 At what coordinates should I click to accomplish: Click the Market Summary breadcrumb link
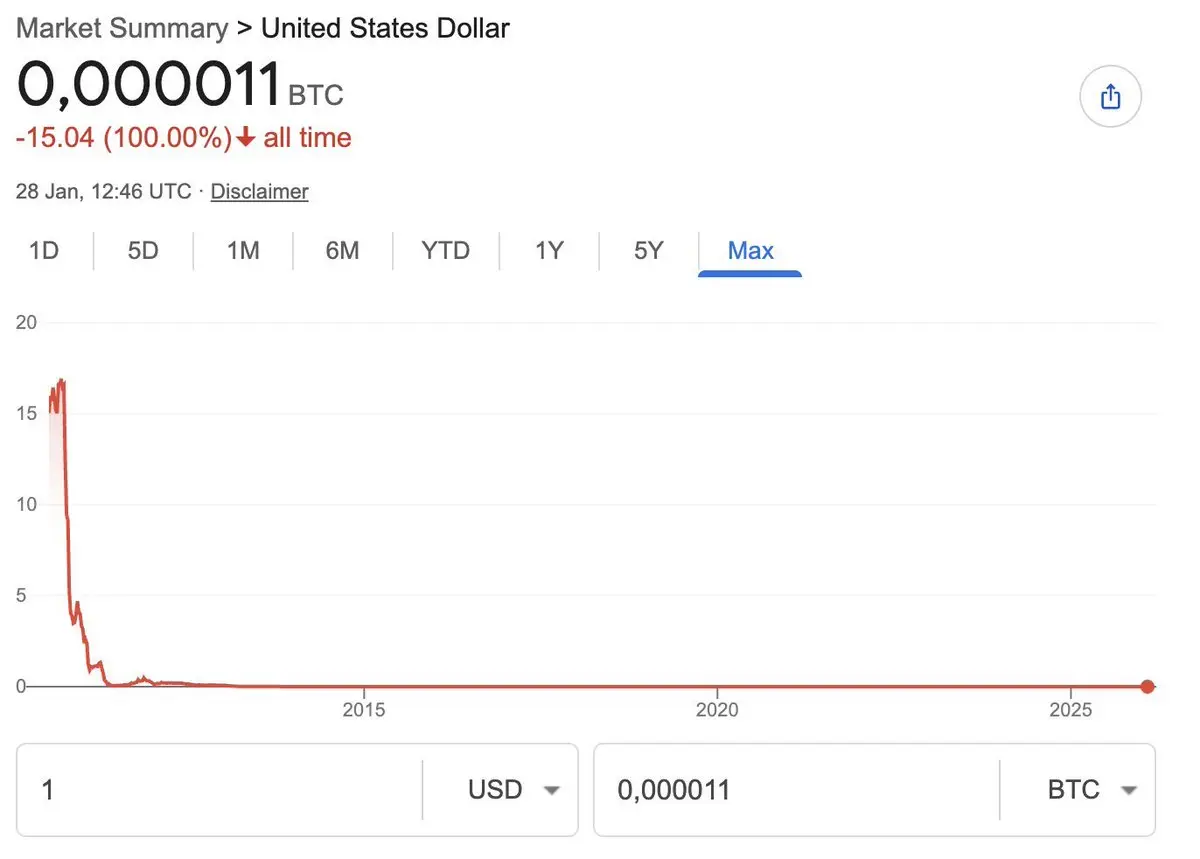point(122,28)
